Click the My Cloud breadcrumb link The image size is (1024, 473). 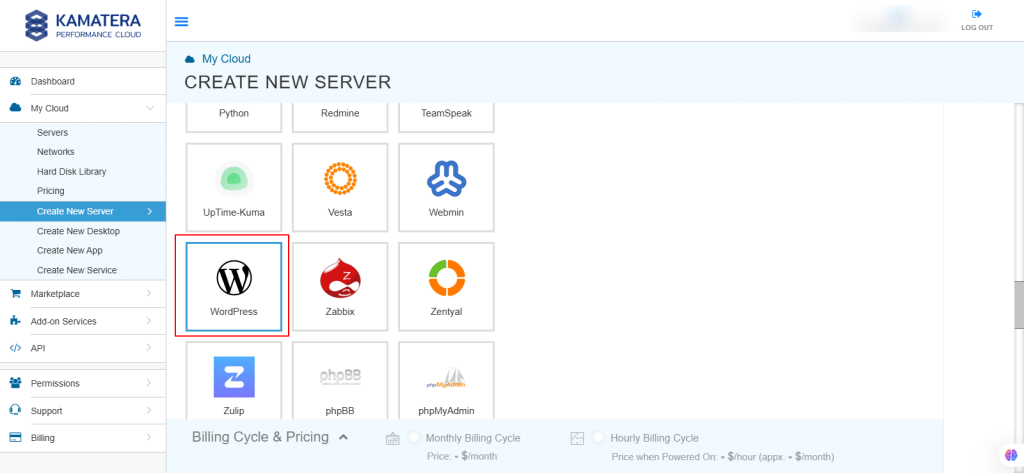pyautogui.click(x=226, y=59)
